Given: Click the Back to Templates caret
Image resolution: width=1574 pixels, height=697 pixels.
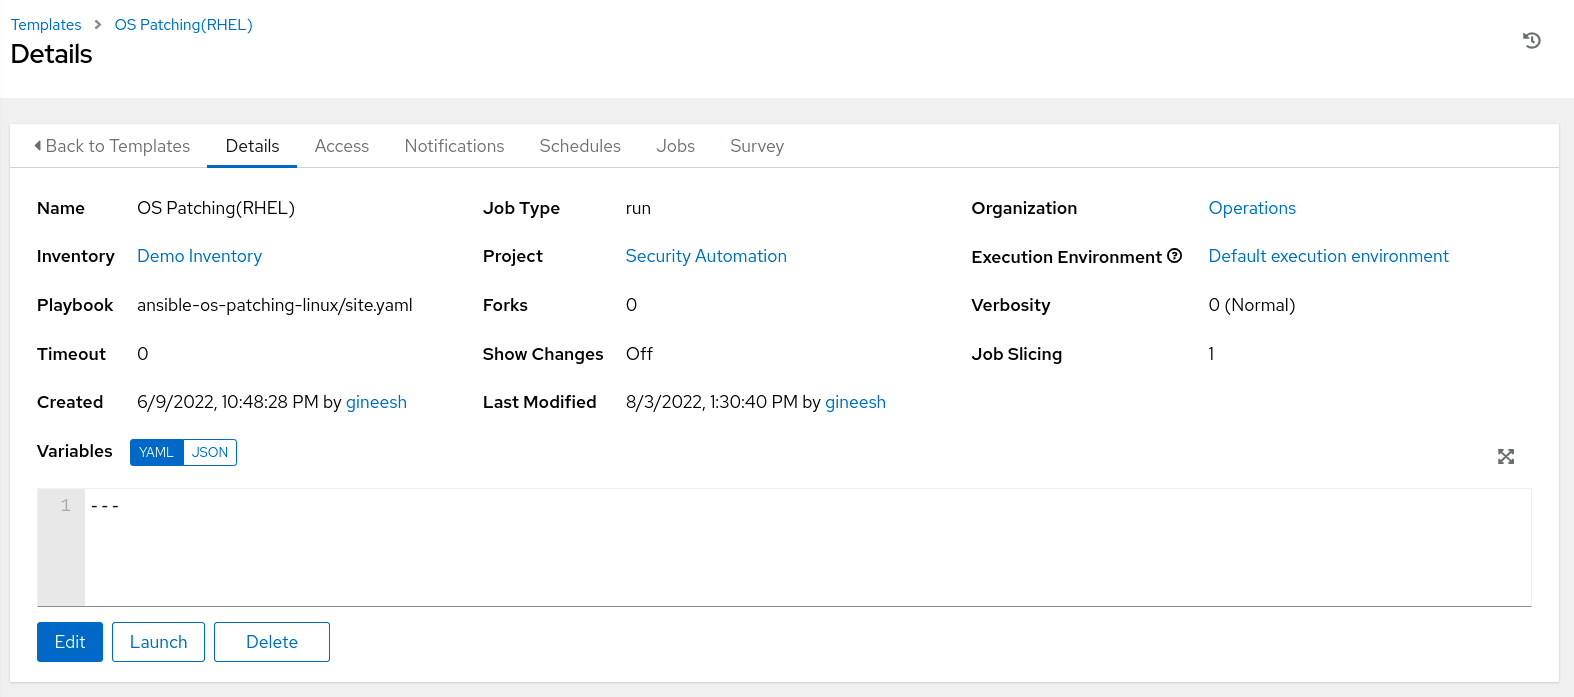Looking at the screenshot, I should pos(38,146).
